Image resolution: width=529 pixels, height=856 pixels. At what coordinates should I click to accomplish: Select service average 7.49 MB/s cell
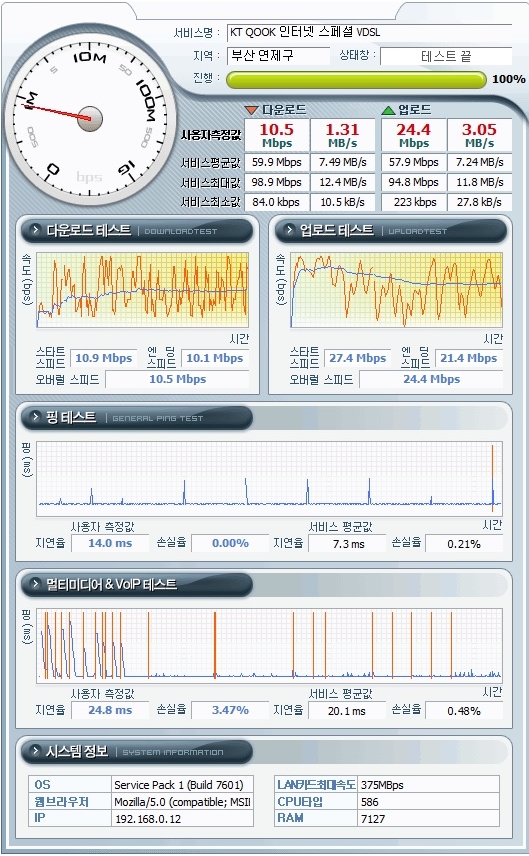[x=343, y=162]
